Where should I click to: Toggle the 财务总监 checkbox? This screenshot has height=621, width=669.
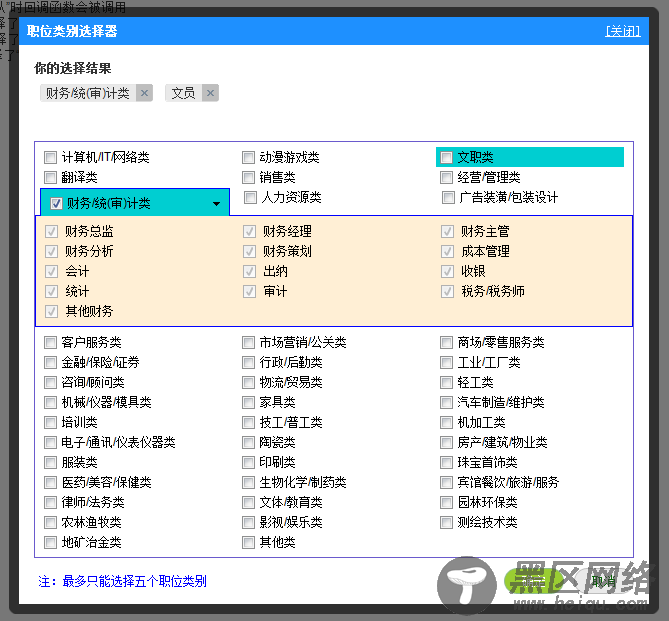[52, 232]
